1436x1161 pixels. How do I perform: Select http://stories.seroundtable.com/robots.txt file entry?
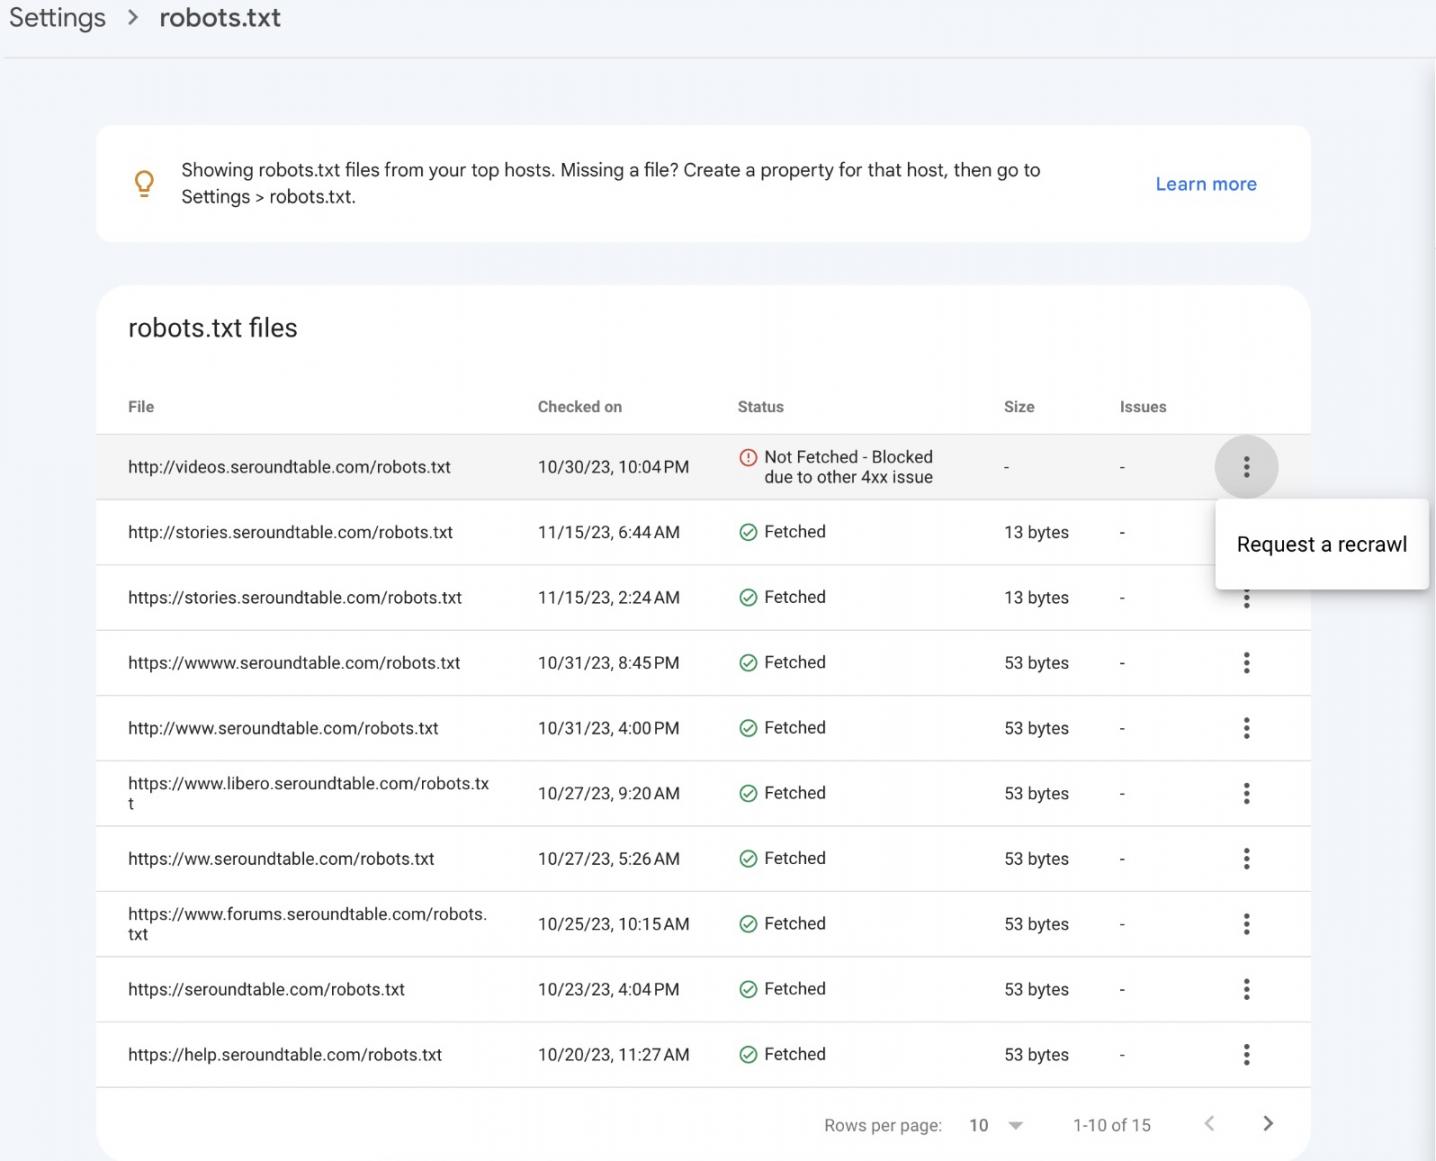290,532
